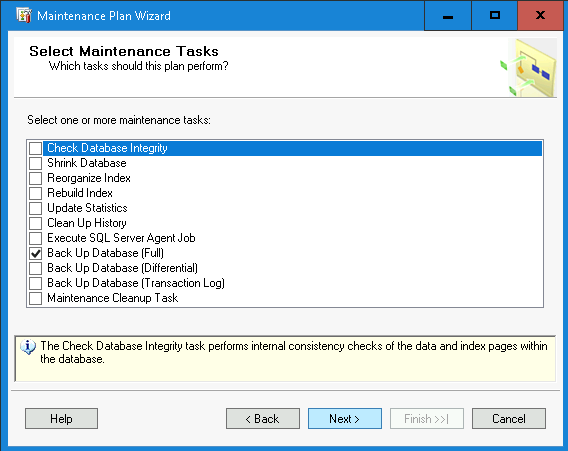Viewport: 568px width, 451px height.
Task: Enable the Maintenance Cleanup Task checkbox
Action: click(36, 298)
